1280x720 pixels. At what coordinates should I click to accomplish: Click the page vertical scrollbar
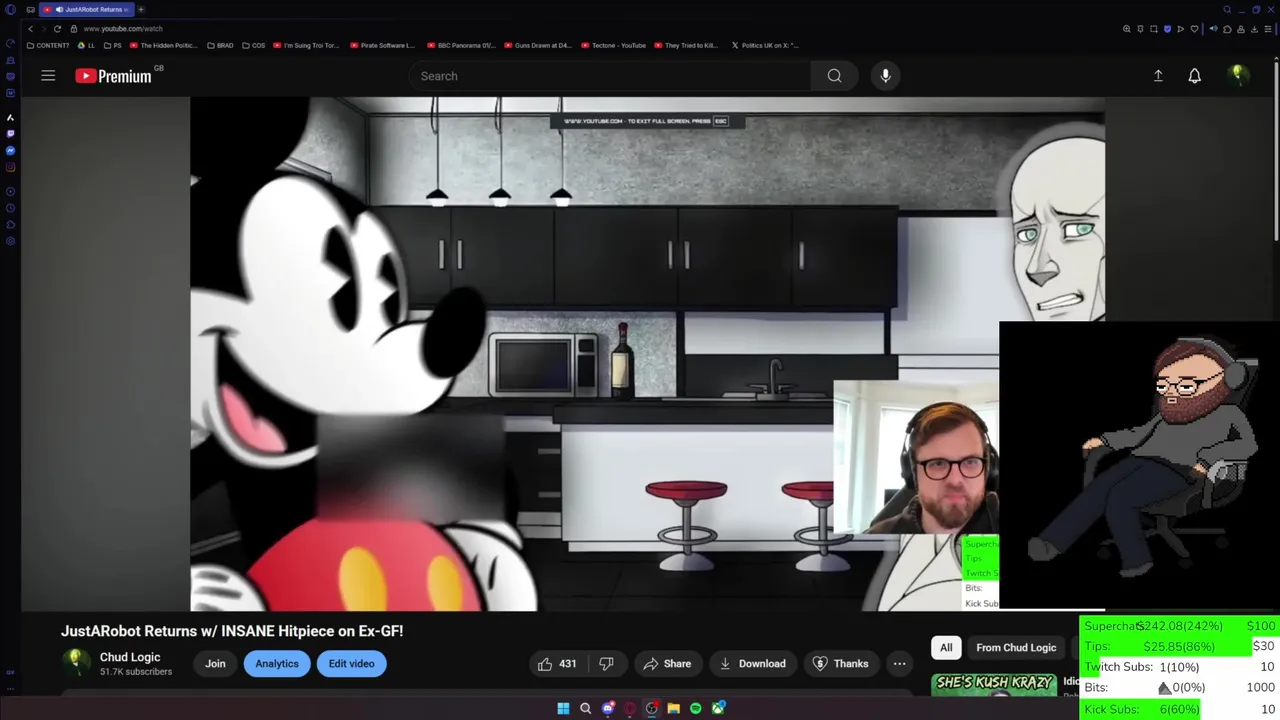click(1276, 150)
